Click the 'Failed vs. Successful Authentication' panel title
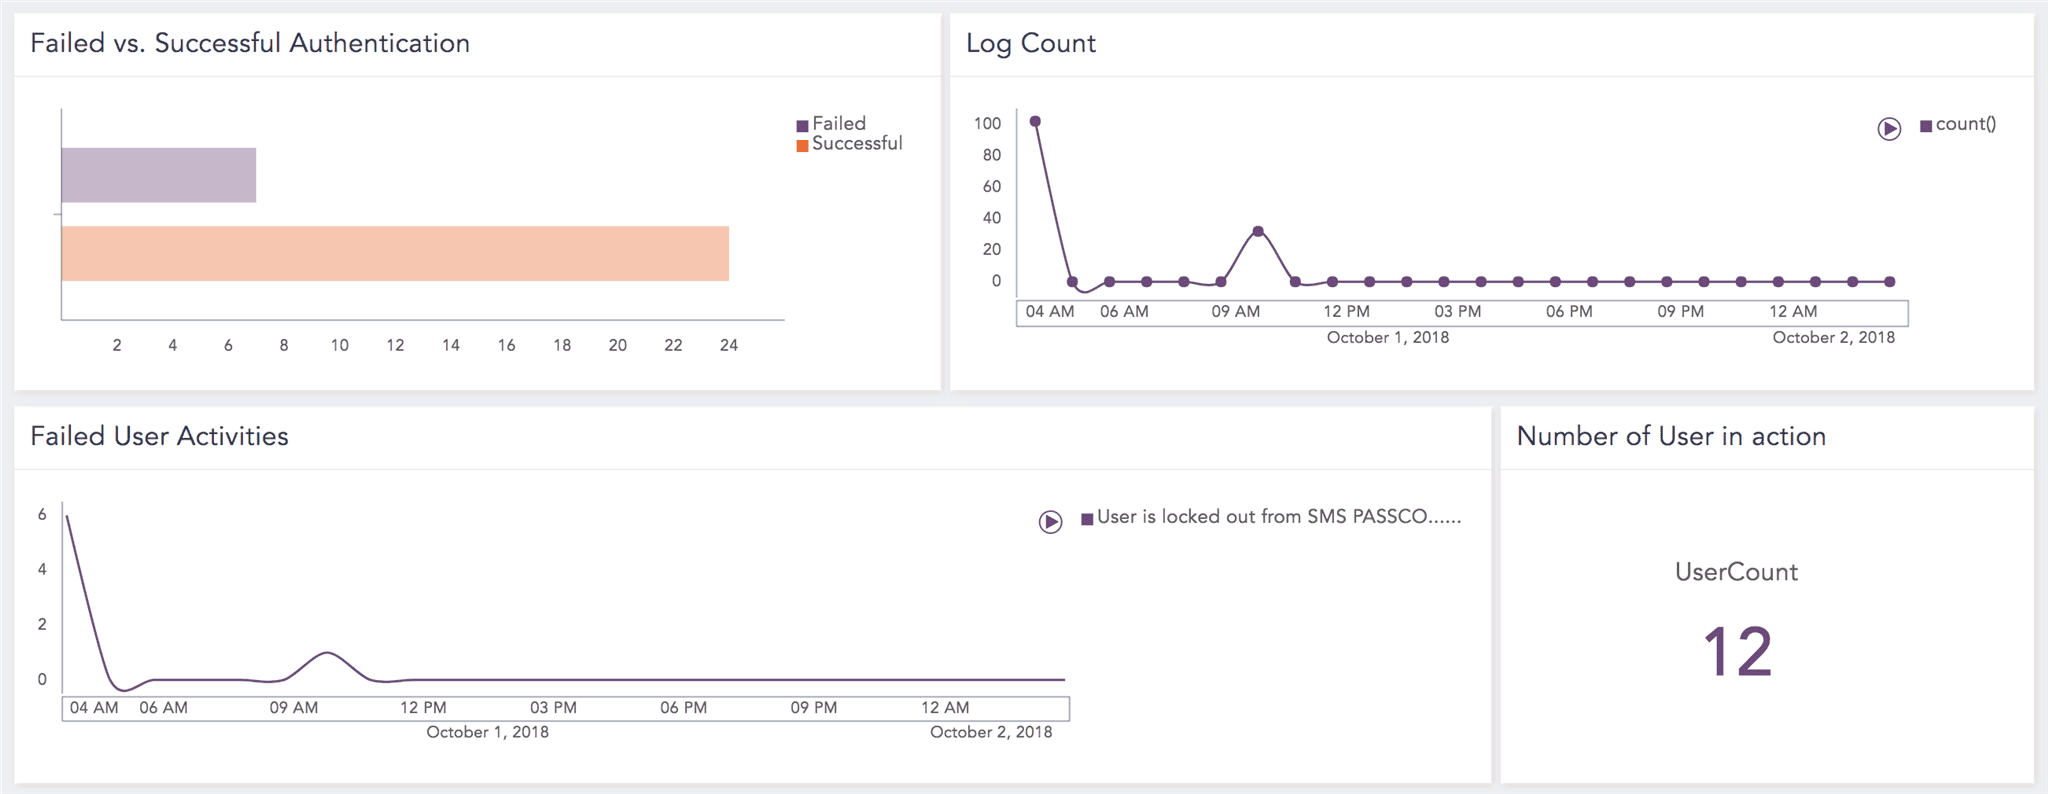The height and width of the screenshot is (794, 2048). click(x=250, y=43)
